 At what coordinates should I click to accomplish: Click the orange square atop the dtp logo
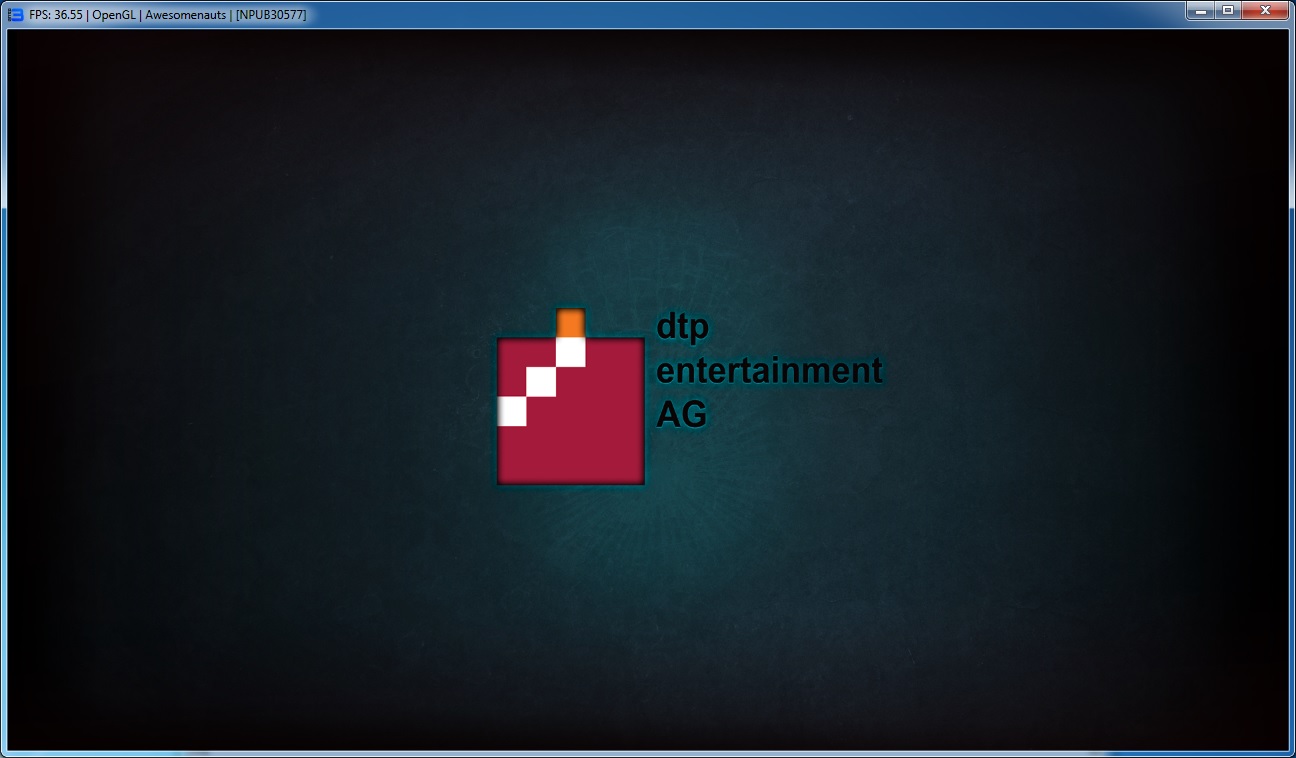coord(570,323)
